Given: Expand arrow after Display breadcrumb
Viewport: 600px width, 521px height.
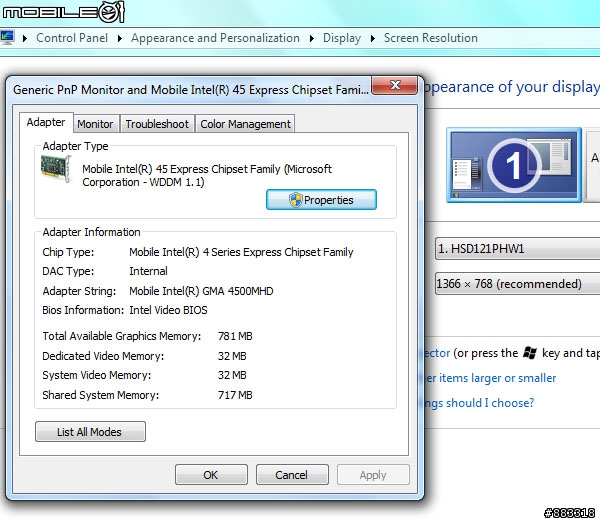Looking at the screenshot, I should (x=373, y=38).
